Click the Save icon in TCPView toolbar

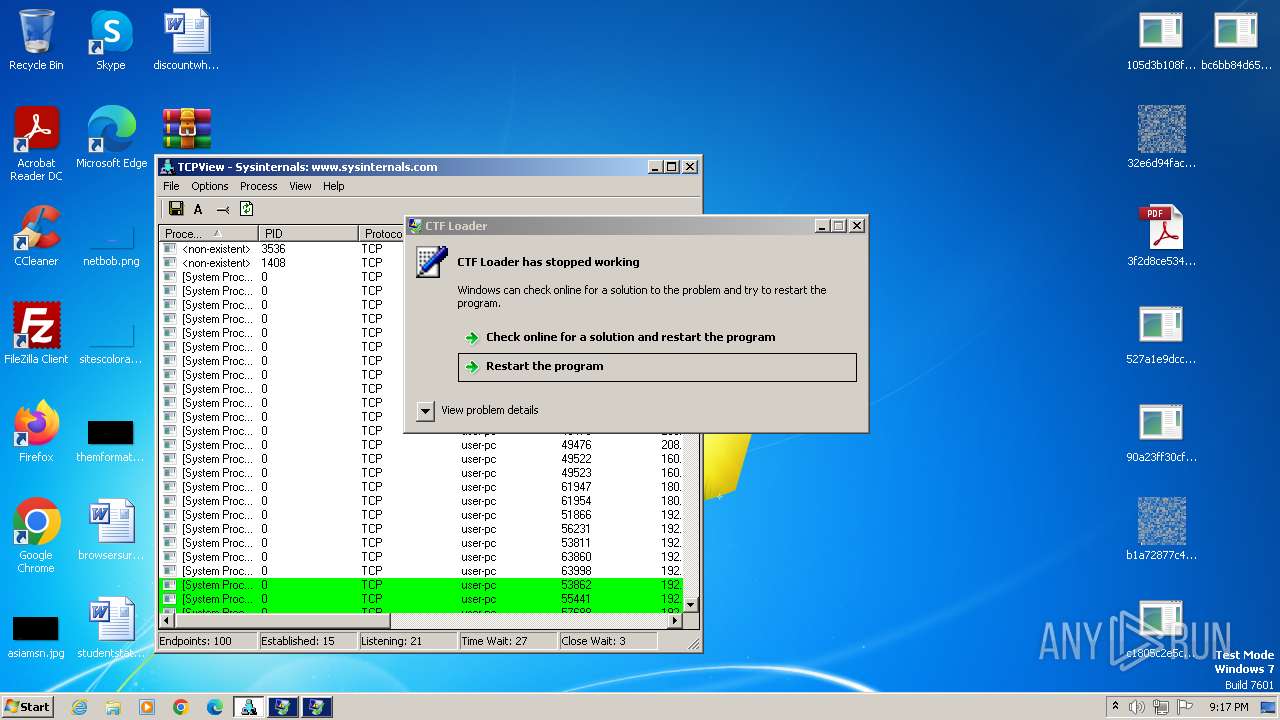pyautogui.click(x=176, y=209)
